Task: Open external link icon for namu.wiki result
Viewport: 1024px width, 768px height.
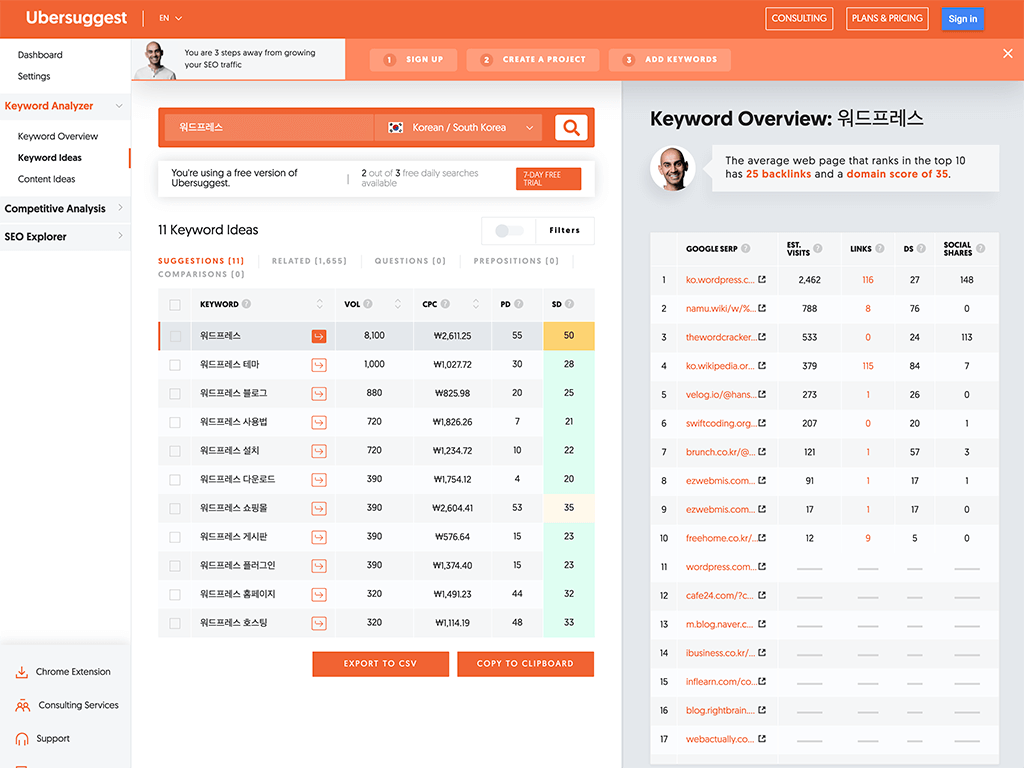Action: pos(761,308)
